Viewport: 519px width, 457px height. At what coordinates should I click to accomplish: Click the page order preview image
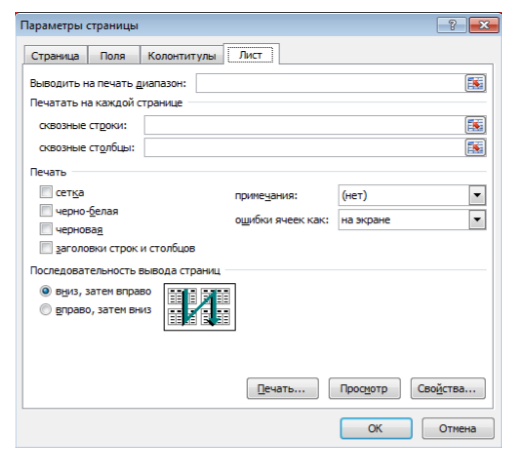pyautogui.click(x=200, y=307)
